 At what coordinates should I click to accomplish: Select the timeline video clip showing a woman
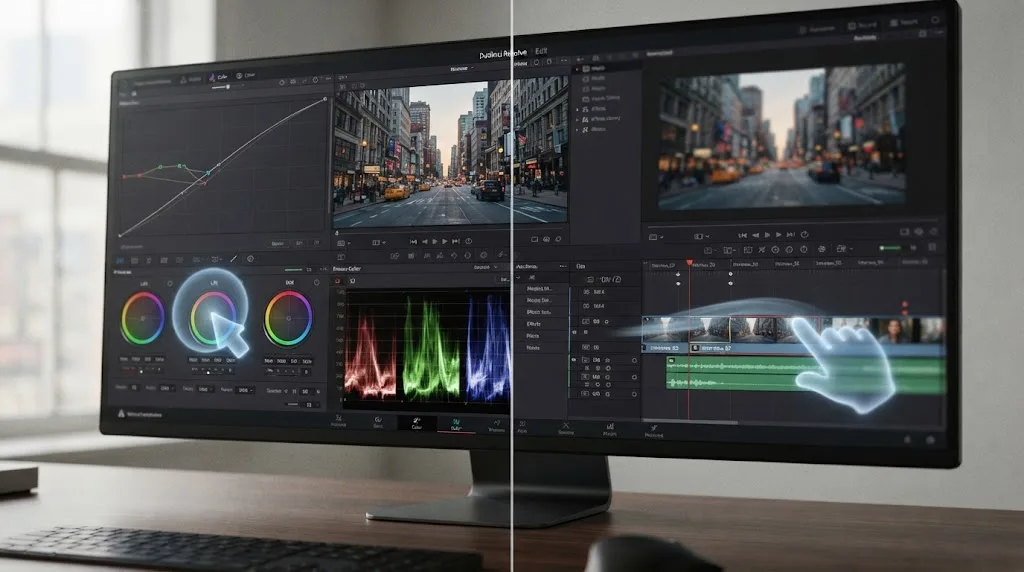895,330
